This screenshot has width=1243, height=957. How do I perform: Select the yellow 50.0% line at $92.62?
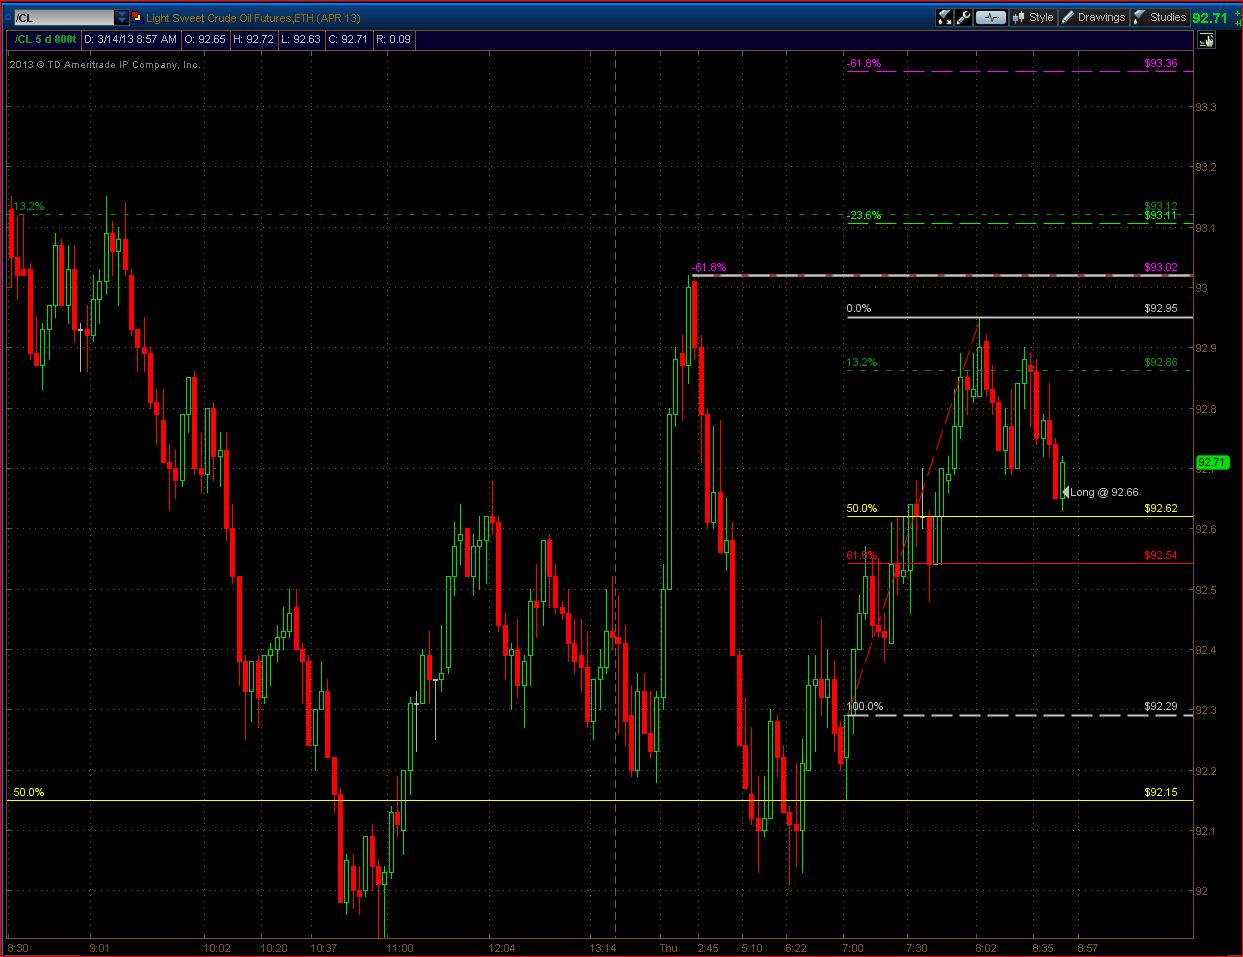click(1019, 516)
